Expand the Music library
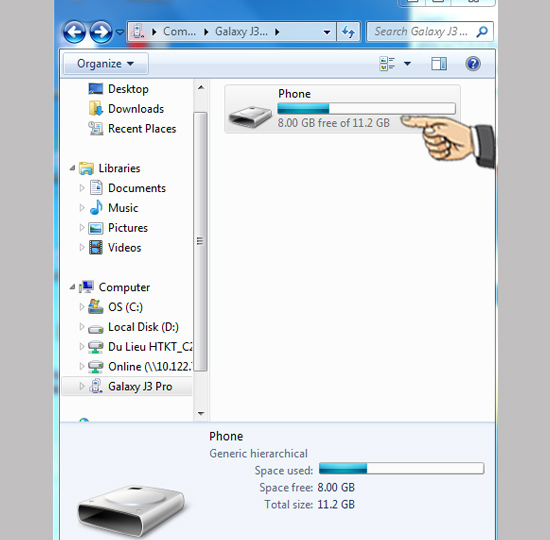 coord(82,208)
